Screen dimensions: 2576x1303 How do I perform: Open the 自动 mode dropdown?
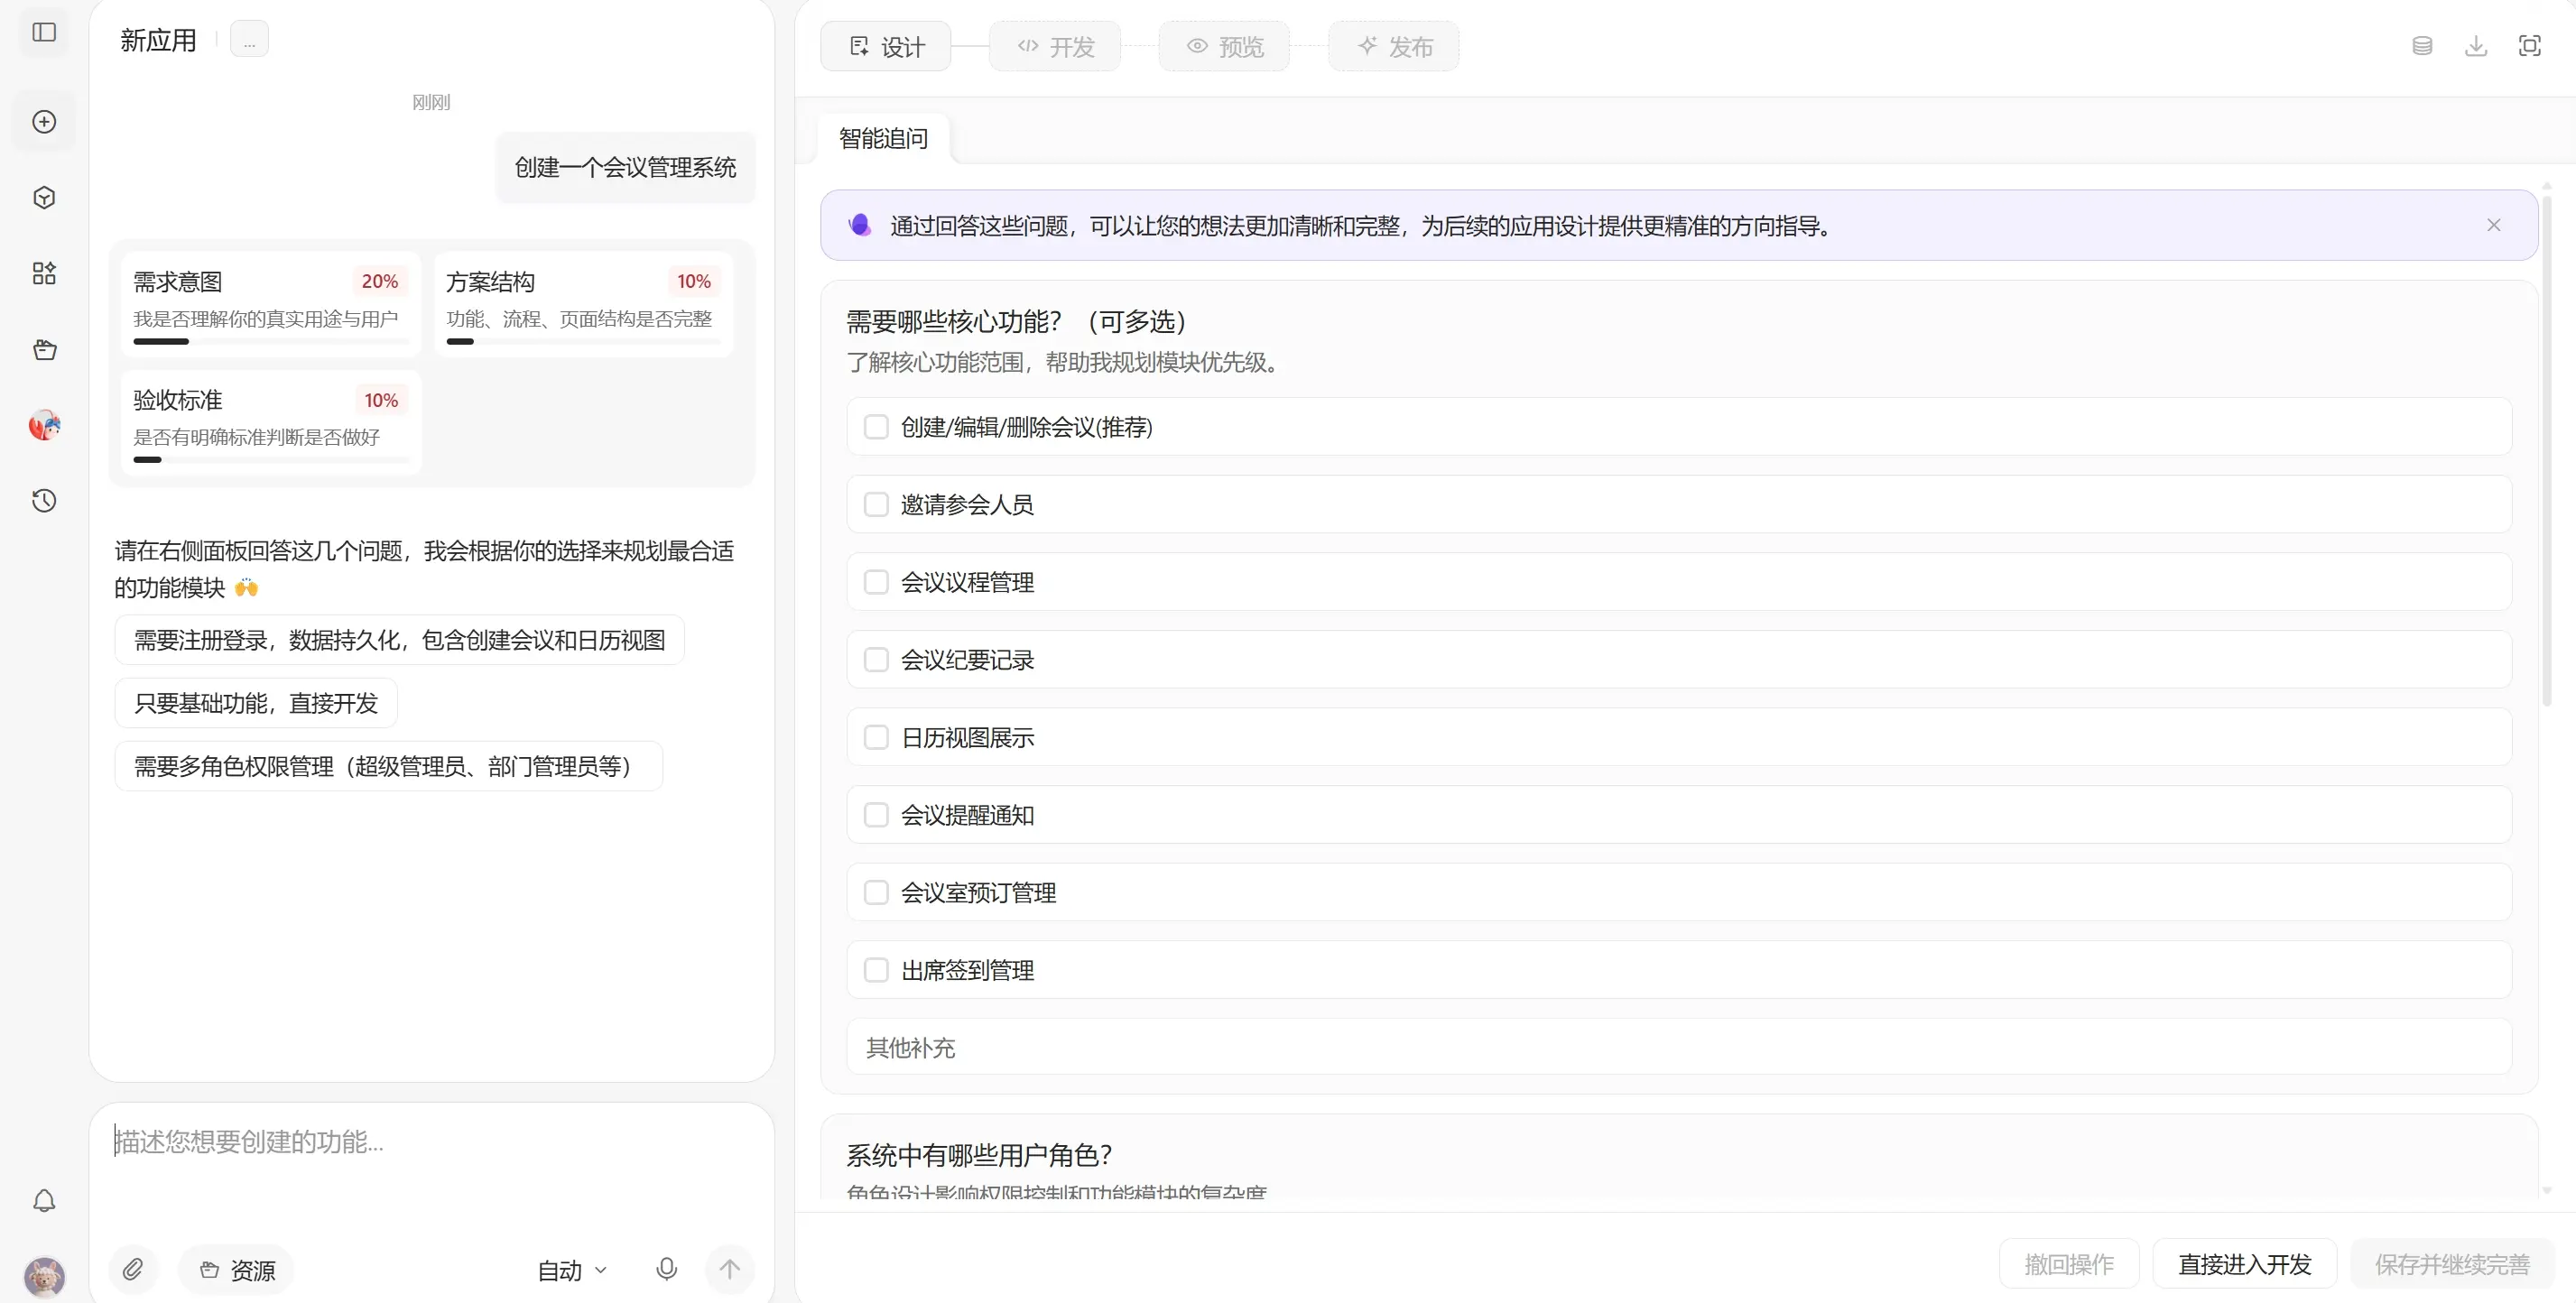[x=572, y=1270]
